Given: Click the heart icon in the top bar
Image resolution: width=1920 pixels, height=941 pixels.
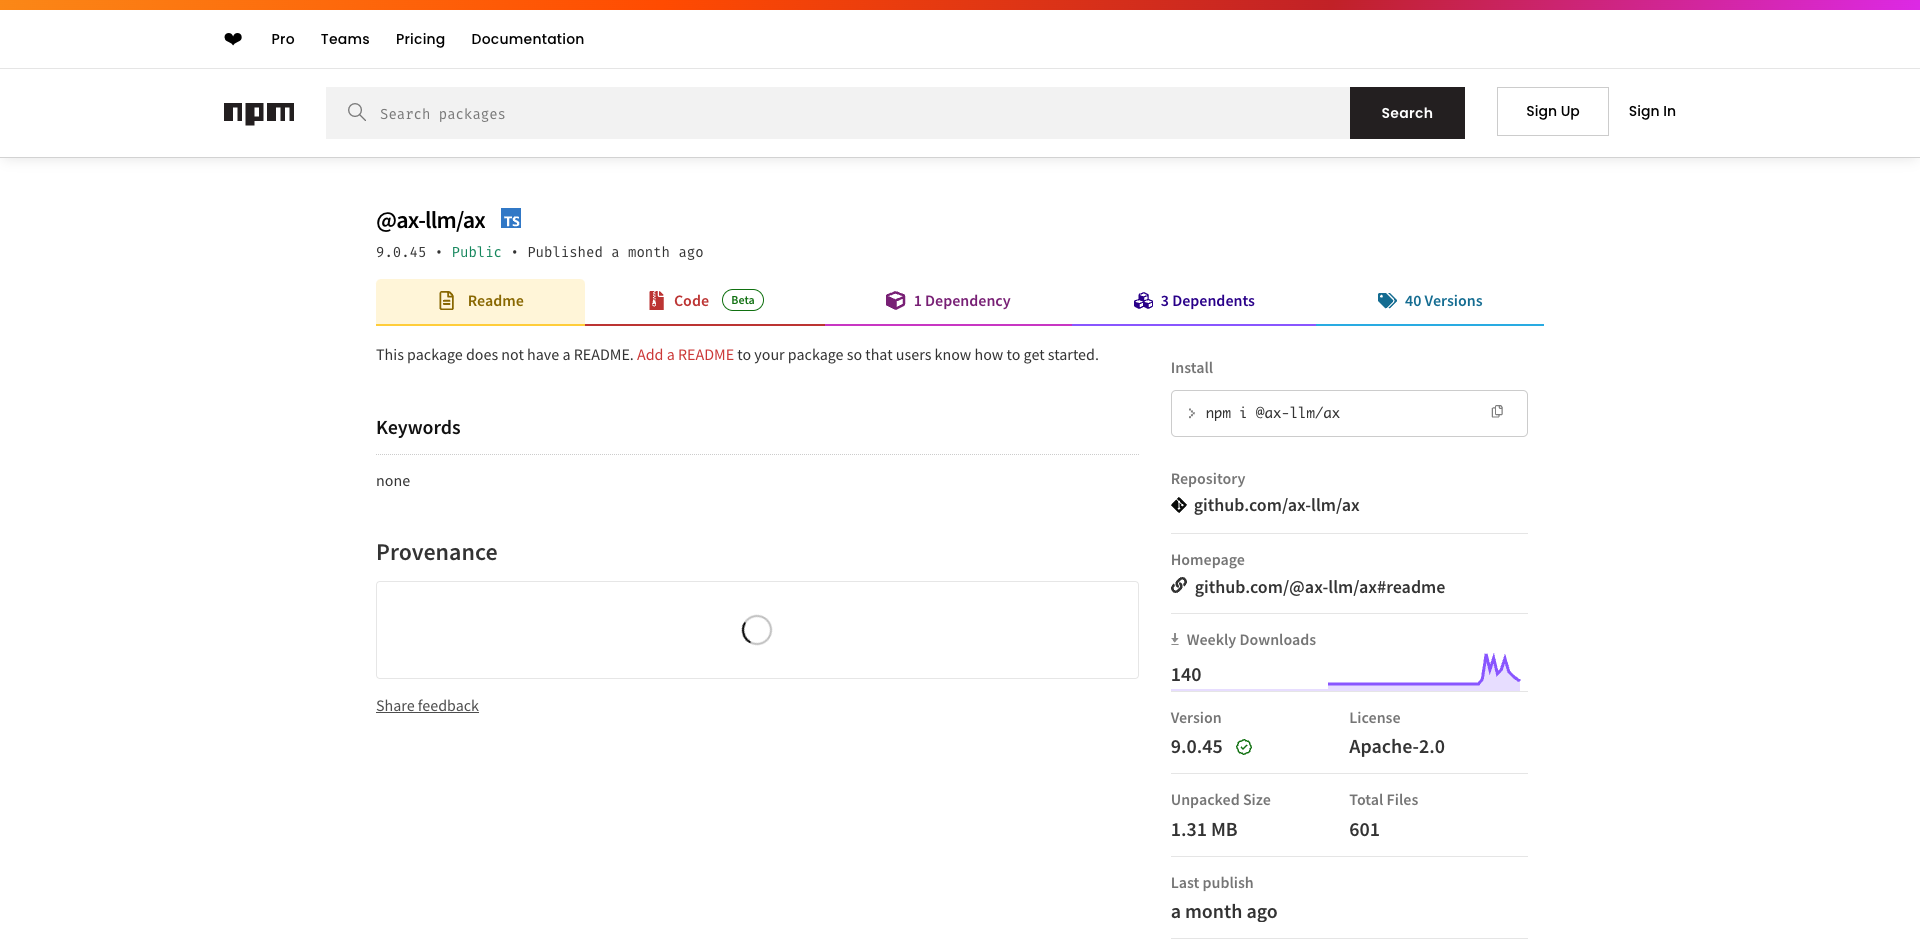Looking at the screenshot, I should (233, 39).
